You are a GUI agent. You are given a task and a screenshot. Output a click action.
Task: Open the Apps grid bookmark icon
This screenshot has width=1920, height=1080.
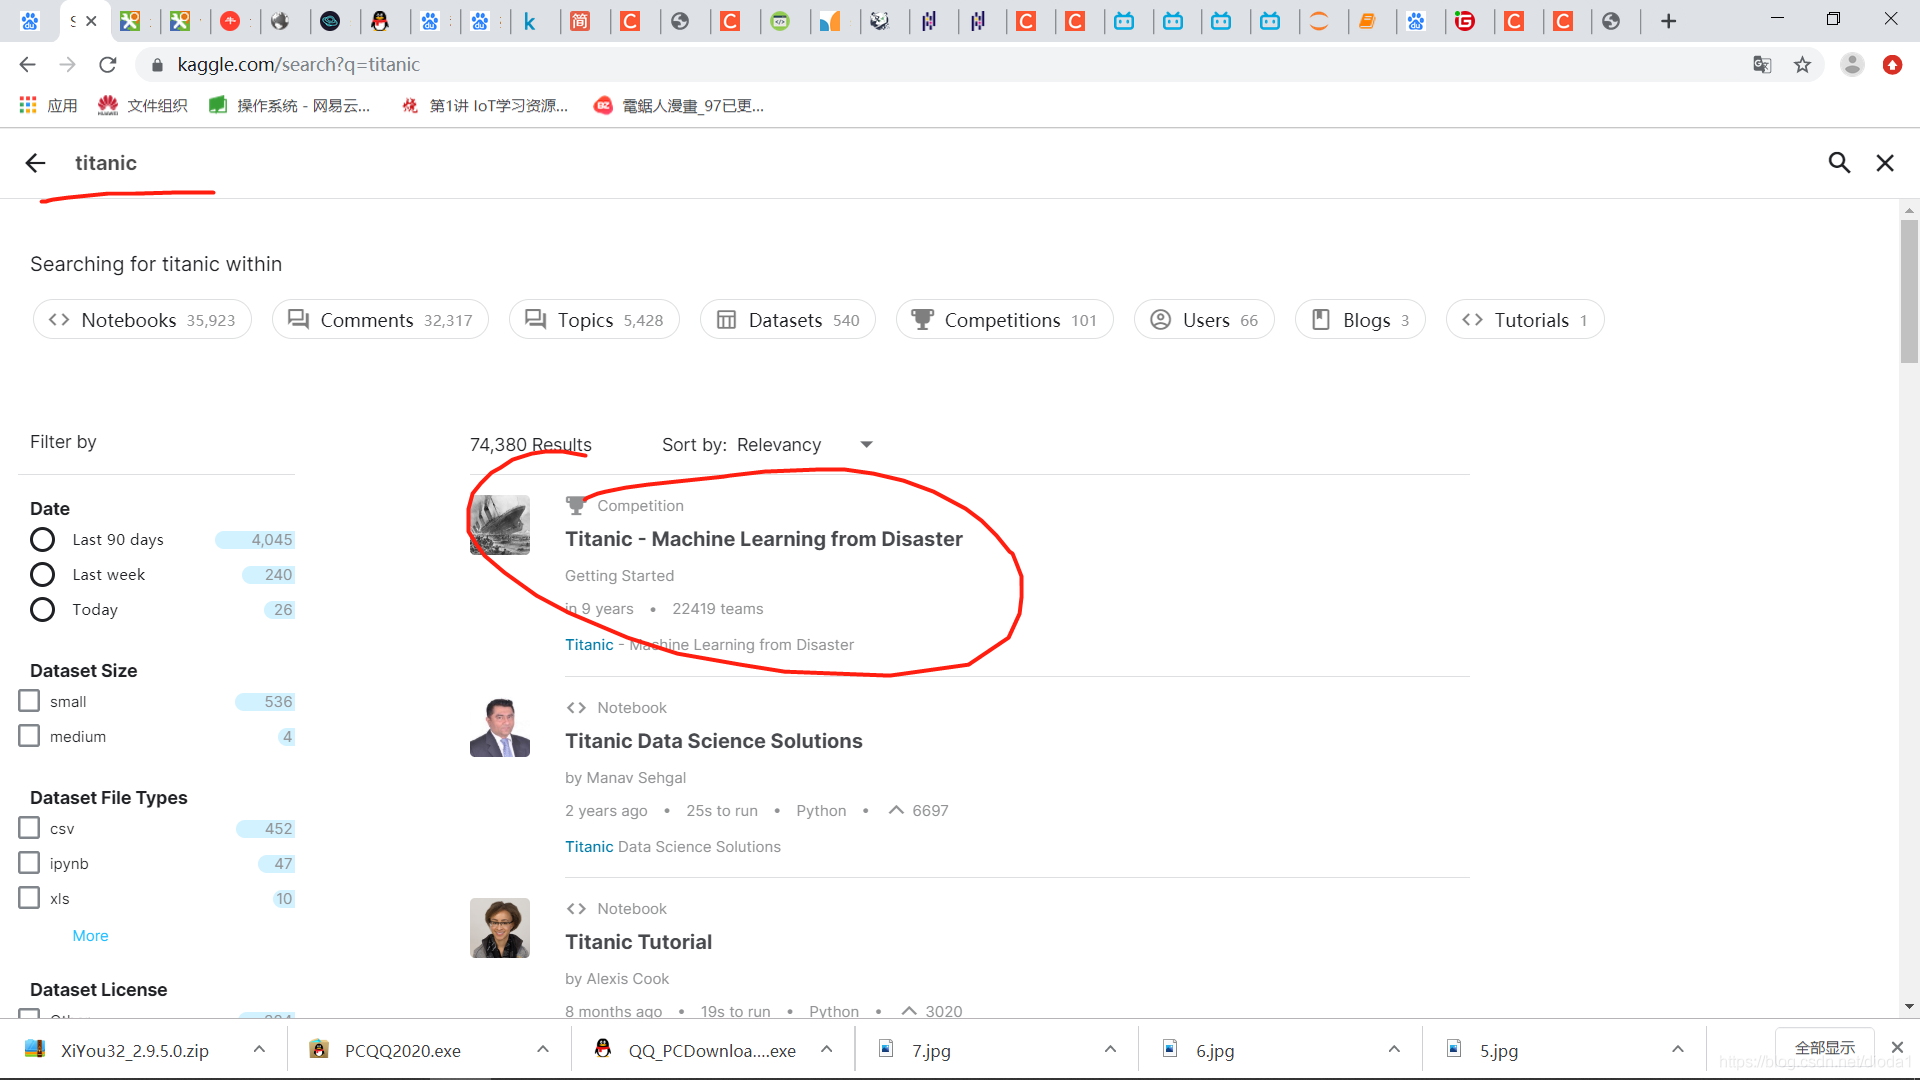28,105
